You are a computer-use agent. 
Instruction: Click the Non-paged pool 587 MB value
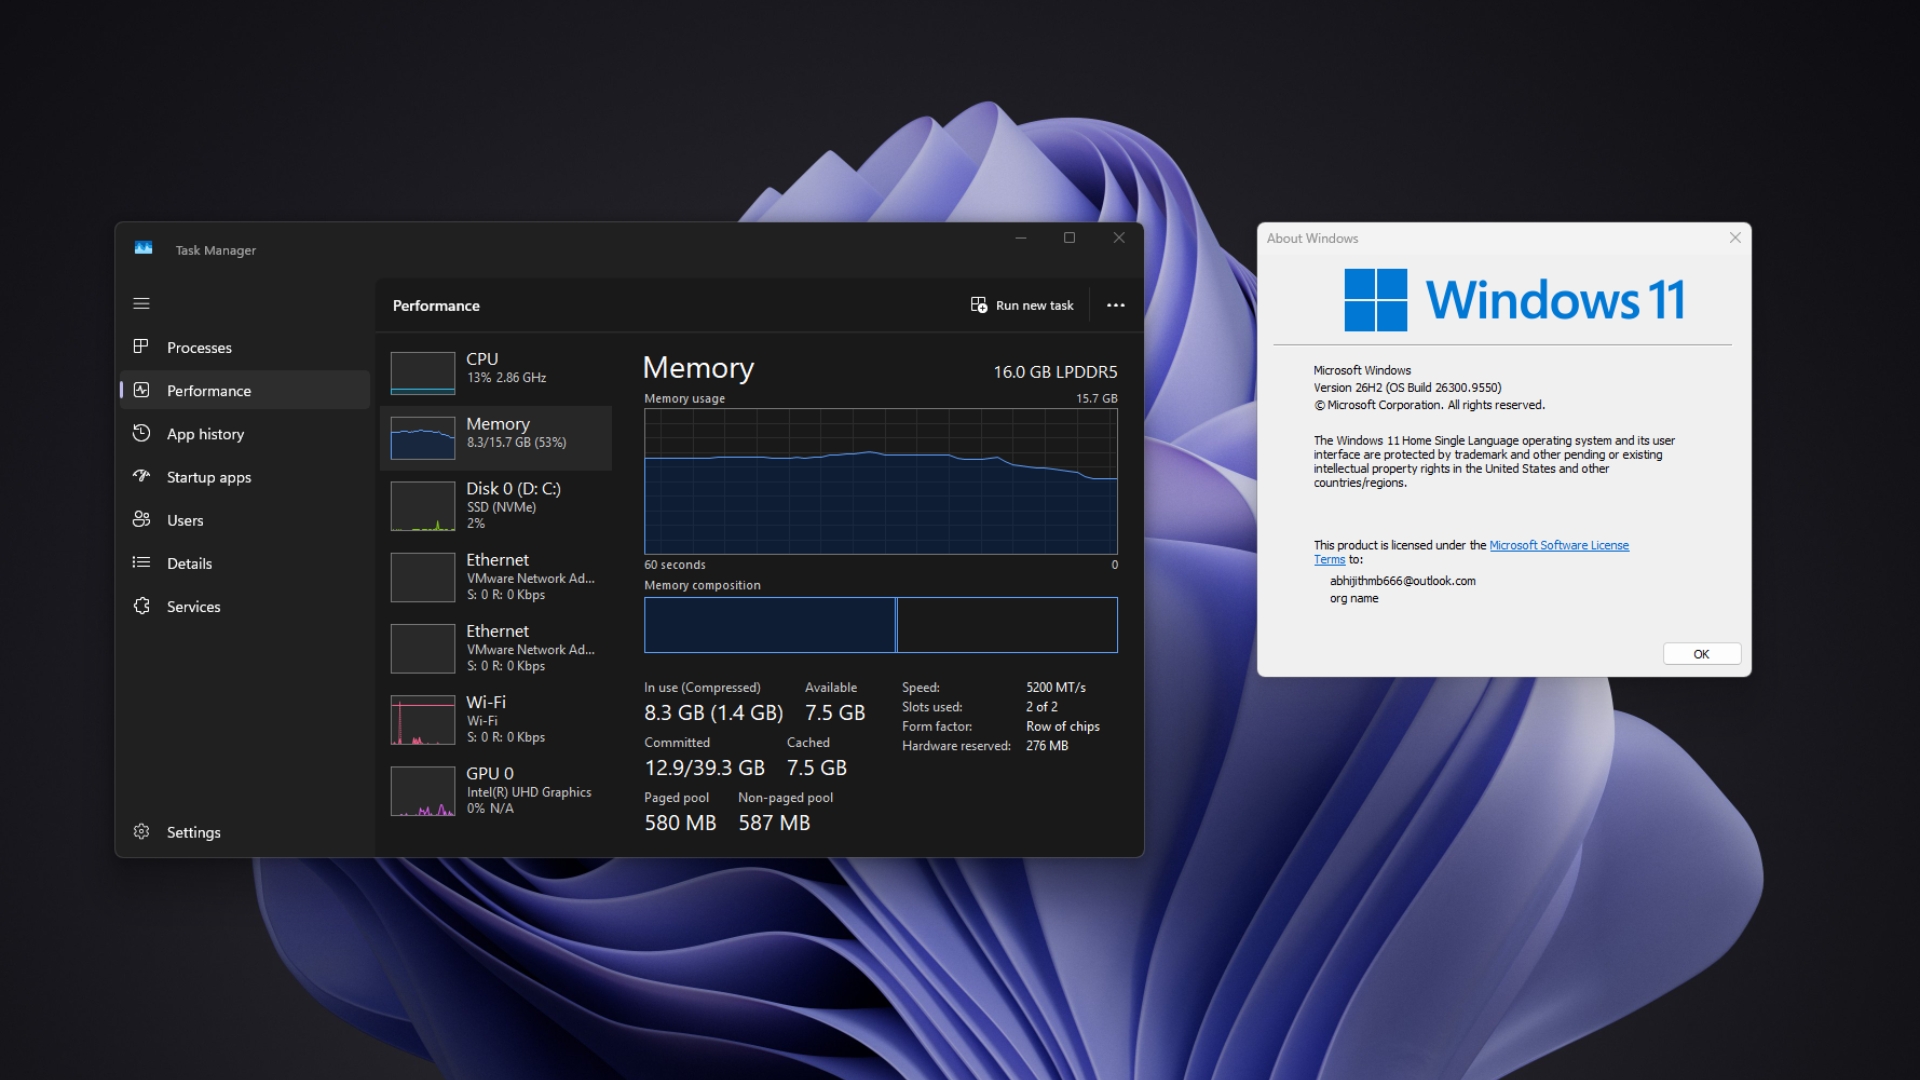(774, 823)
